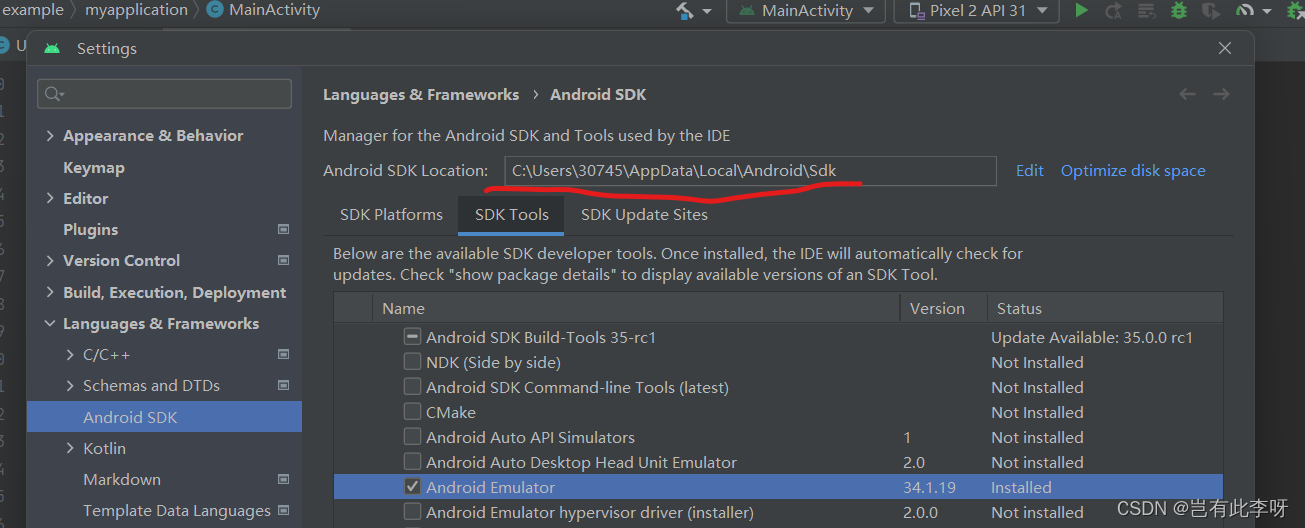Viewport: 1305px width, 528px height.
Task: Select Plugins in the settings tree
Action: pos(91,229)
